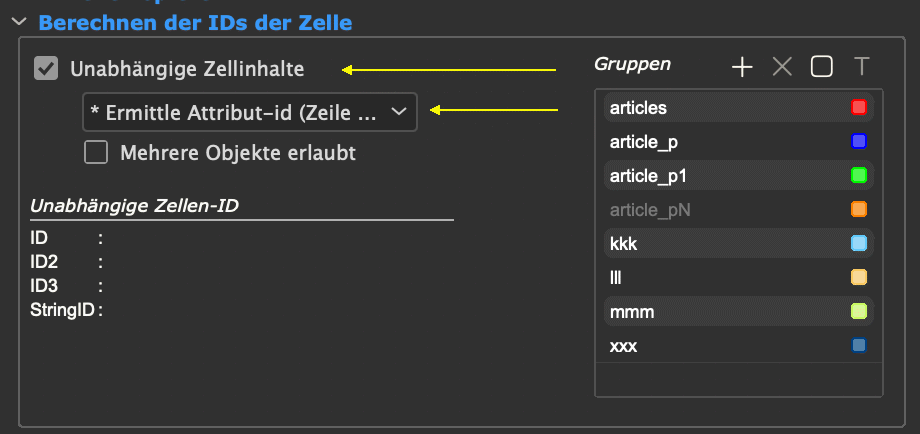The height and width of the screenshot is (434, 920).
Task: Select the mmm group entry
Action: click(739, 311)
